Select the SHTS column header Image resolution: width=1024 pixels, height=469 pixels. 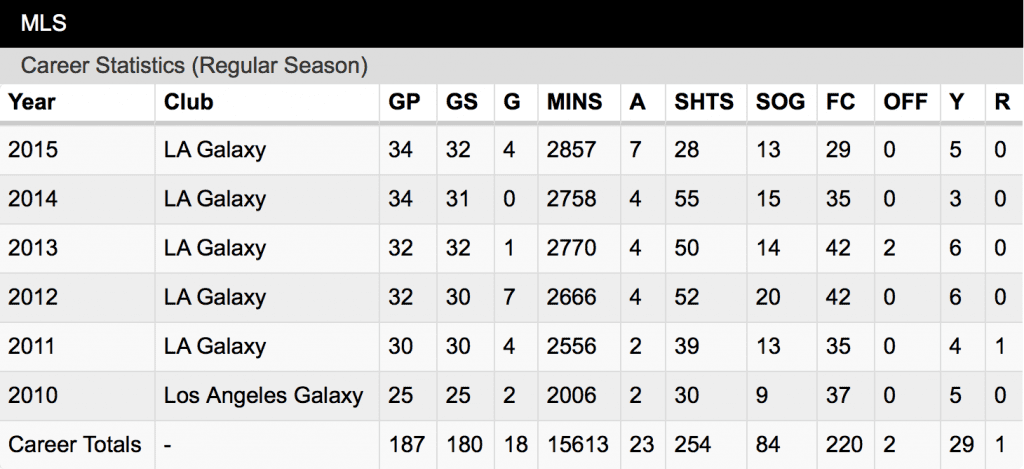[x=704, y=102]
